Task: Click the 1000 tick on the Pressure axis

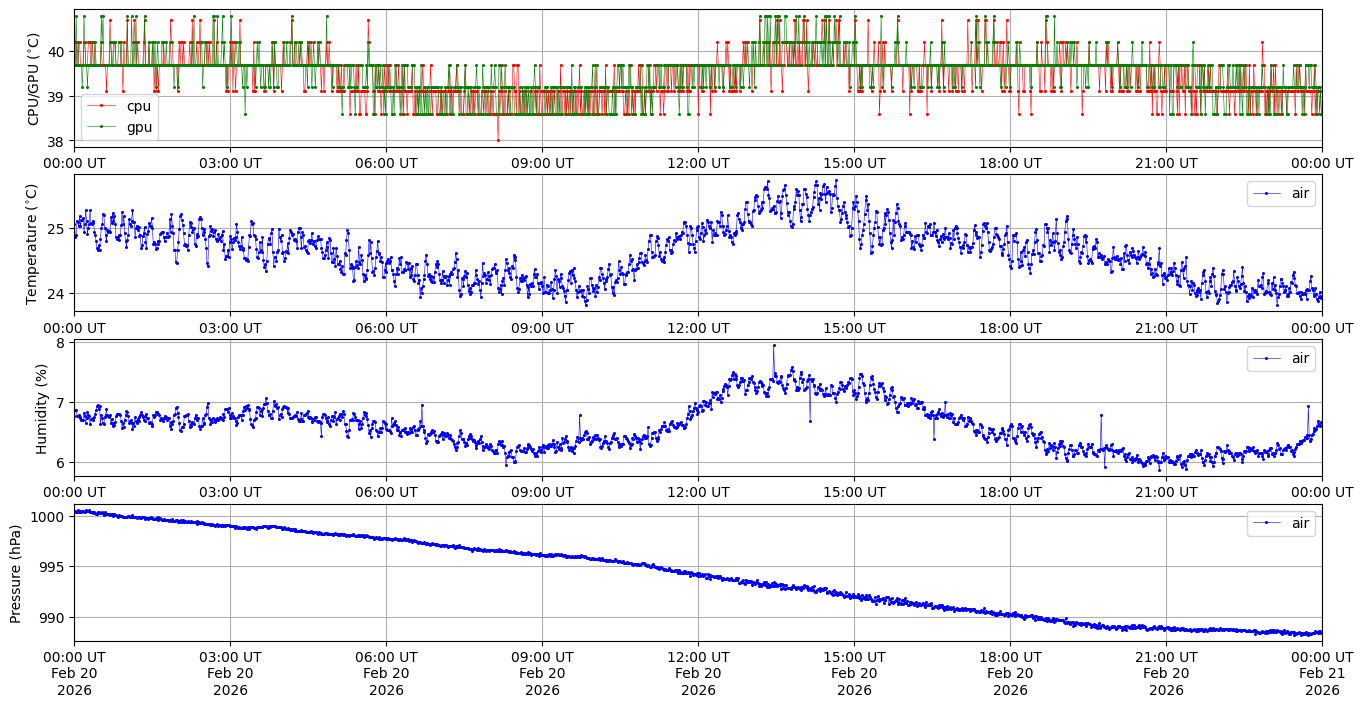Action: point(49,517)
